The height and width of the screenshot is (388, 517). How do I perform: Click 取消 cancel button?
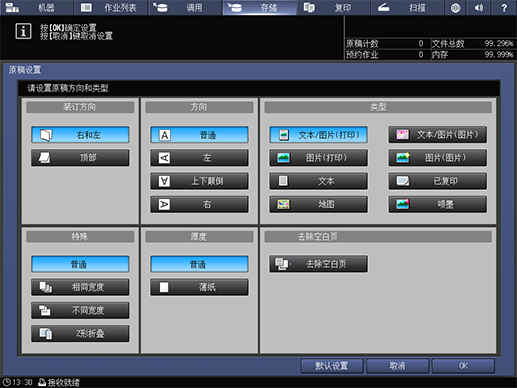click(397, 366)
